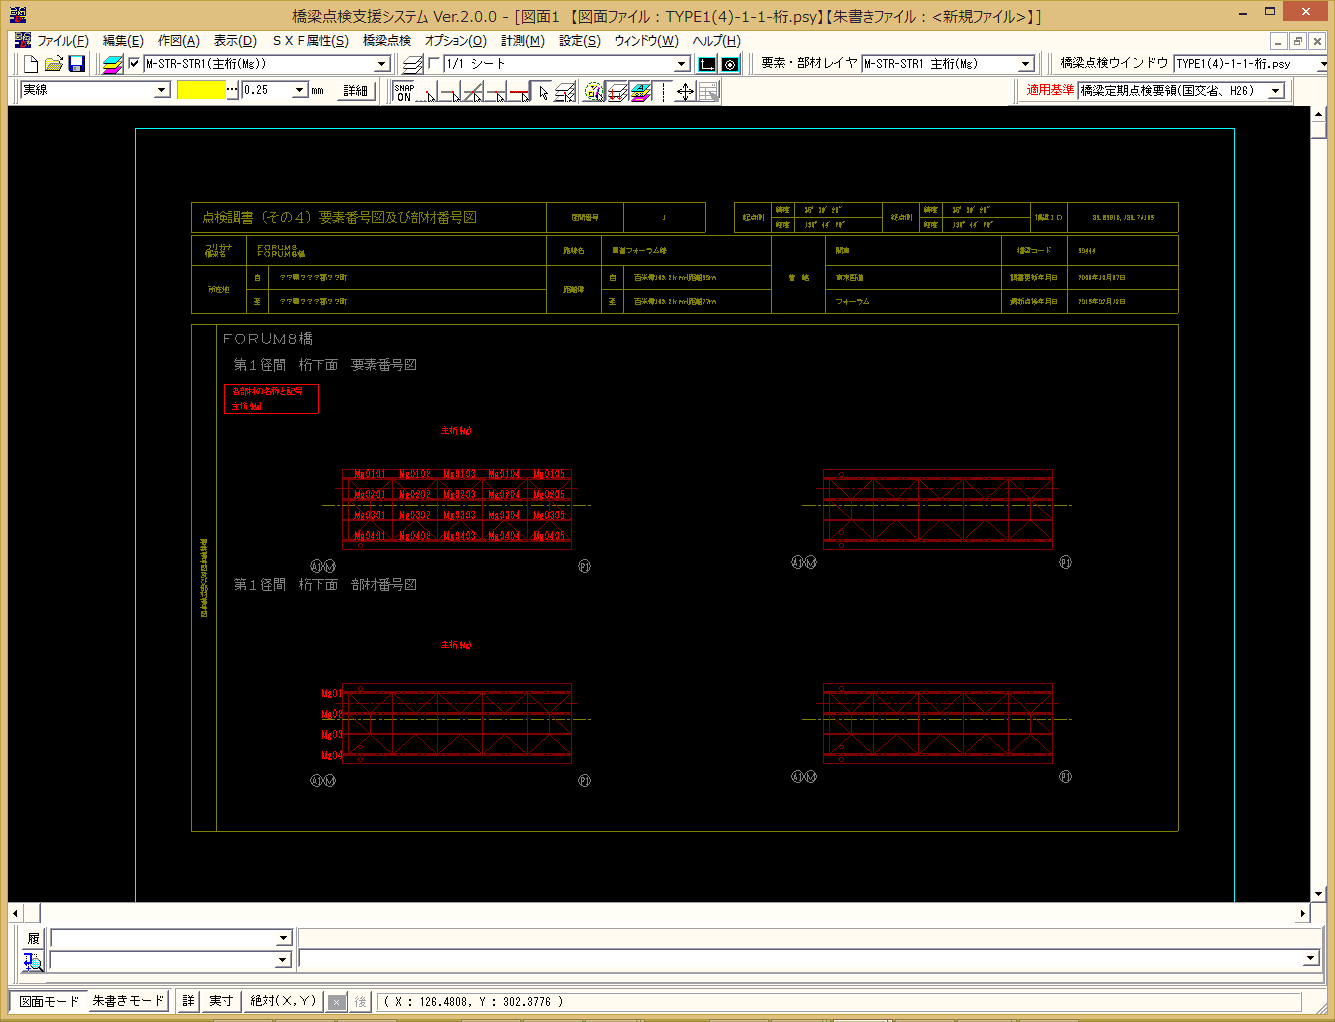Open the 編集(E) menu

[x=123, y=41]
